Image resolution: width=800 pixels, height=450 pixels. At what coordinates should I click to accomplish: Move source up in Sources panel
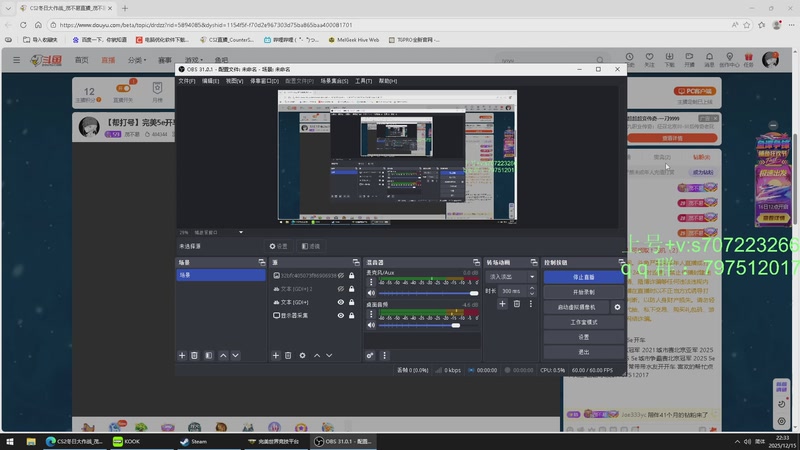[317, 355]
